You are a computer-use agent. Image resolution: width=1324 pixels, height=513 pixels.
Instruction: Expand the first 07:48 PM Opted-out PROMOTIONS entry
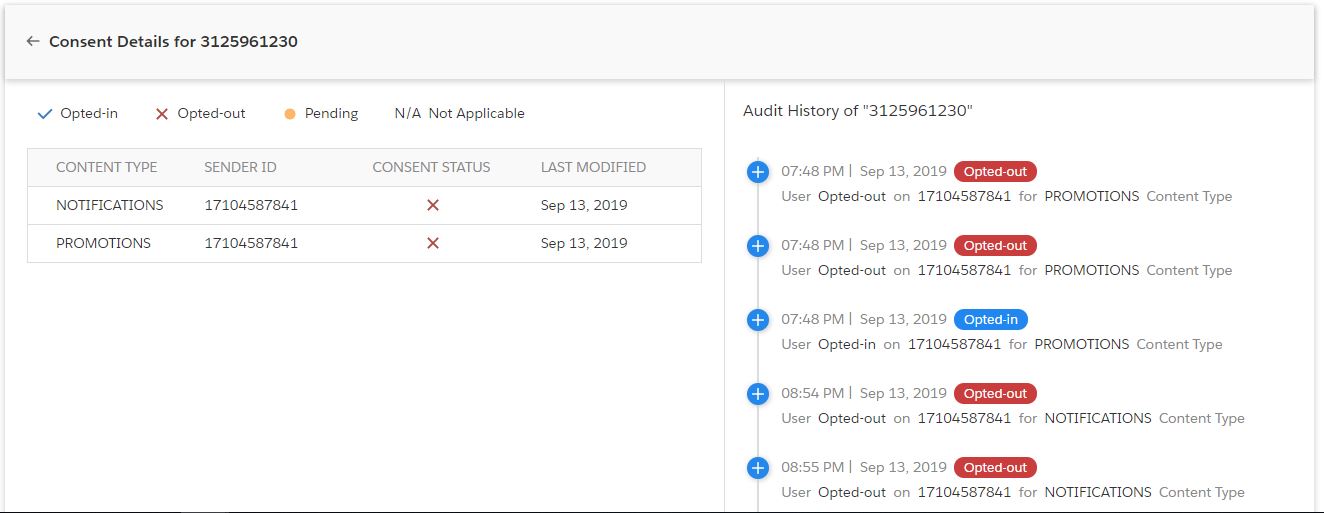758,172
